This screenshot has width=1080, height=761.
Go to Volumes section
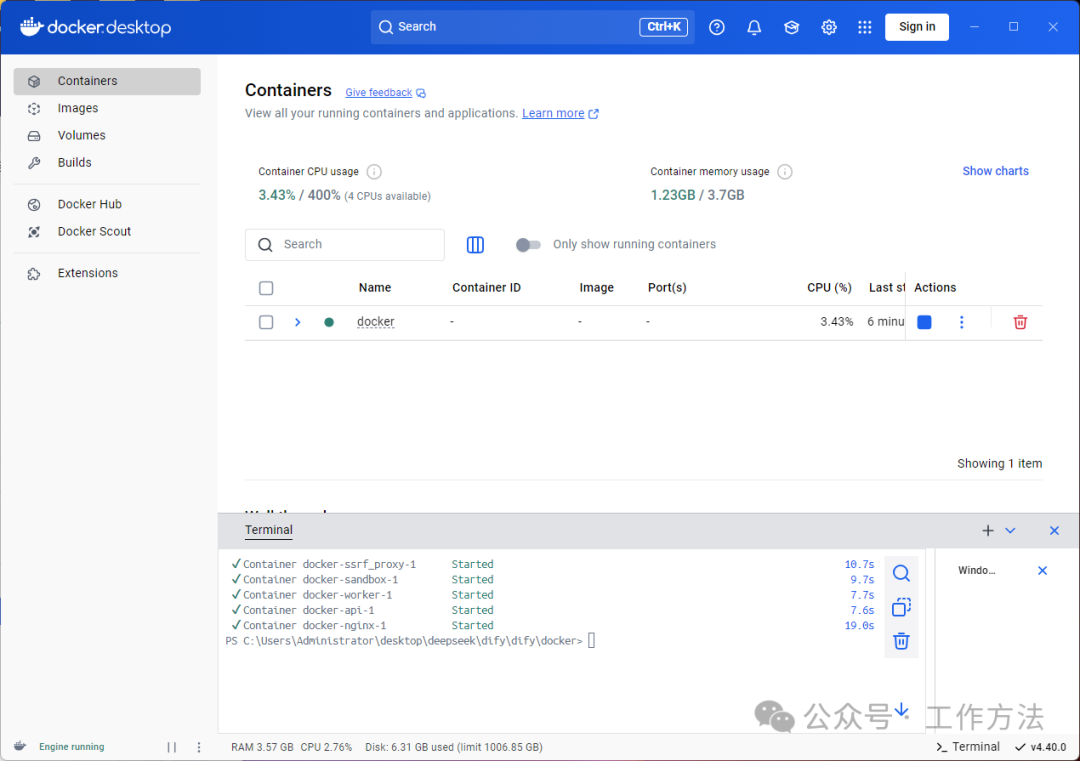click(x=107, y=136)
